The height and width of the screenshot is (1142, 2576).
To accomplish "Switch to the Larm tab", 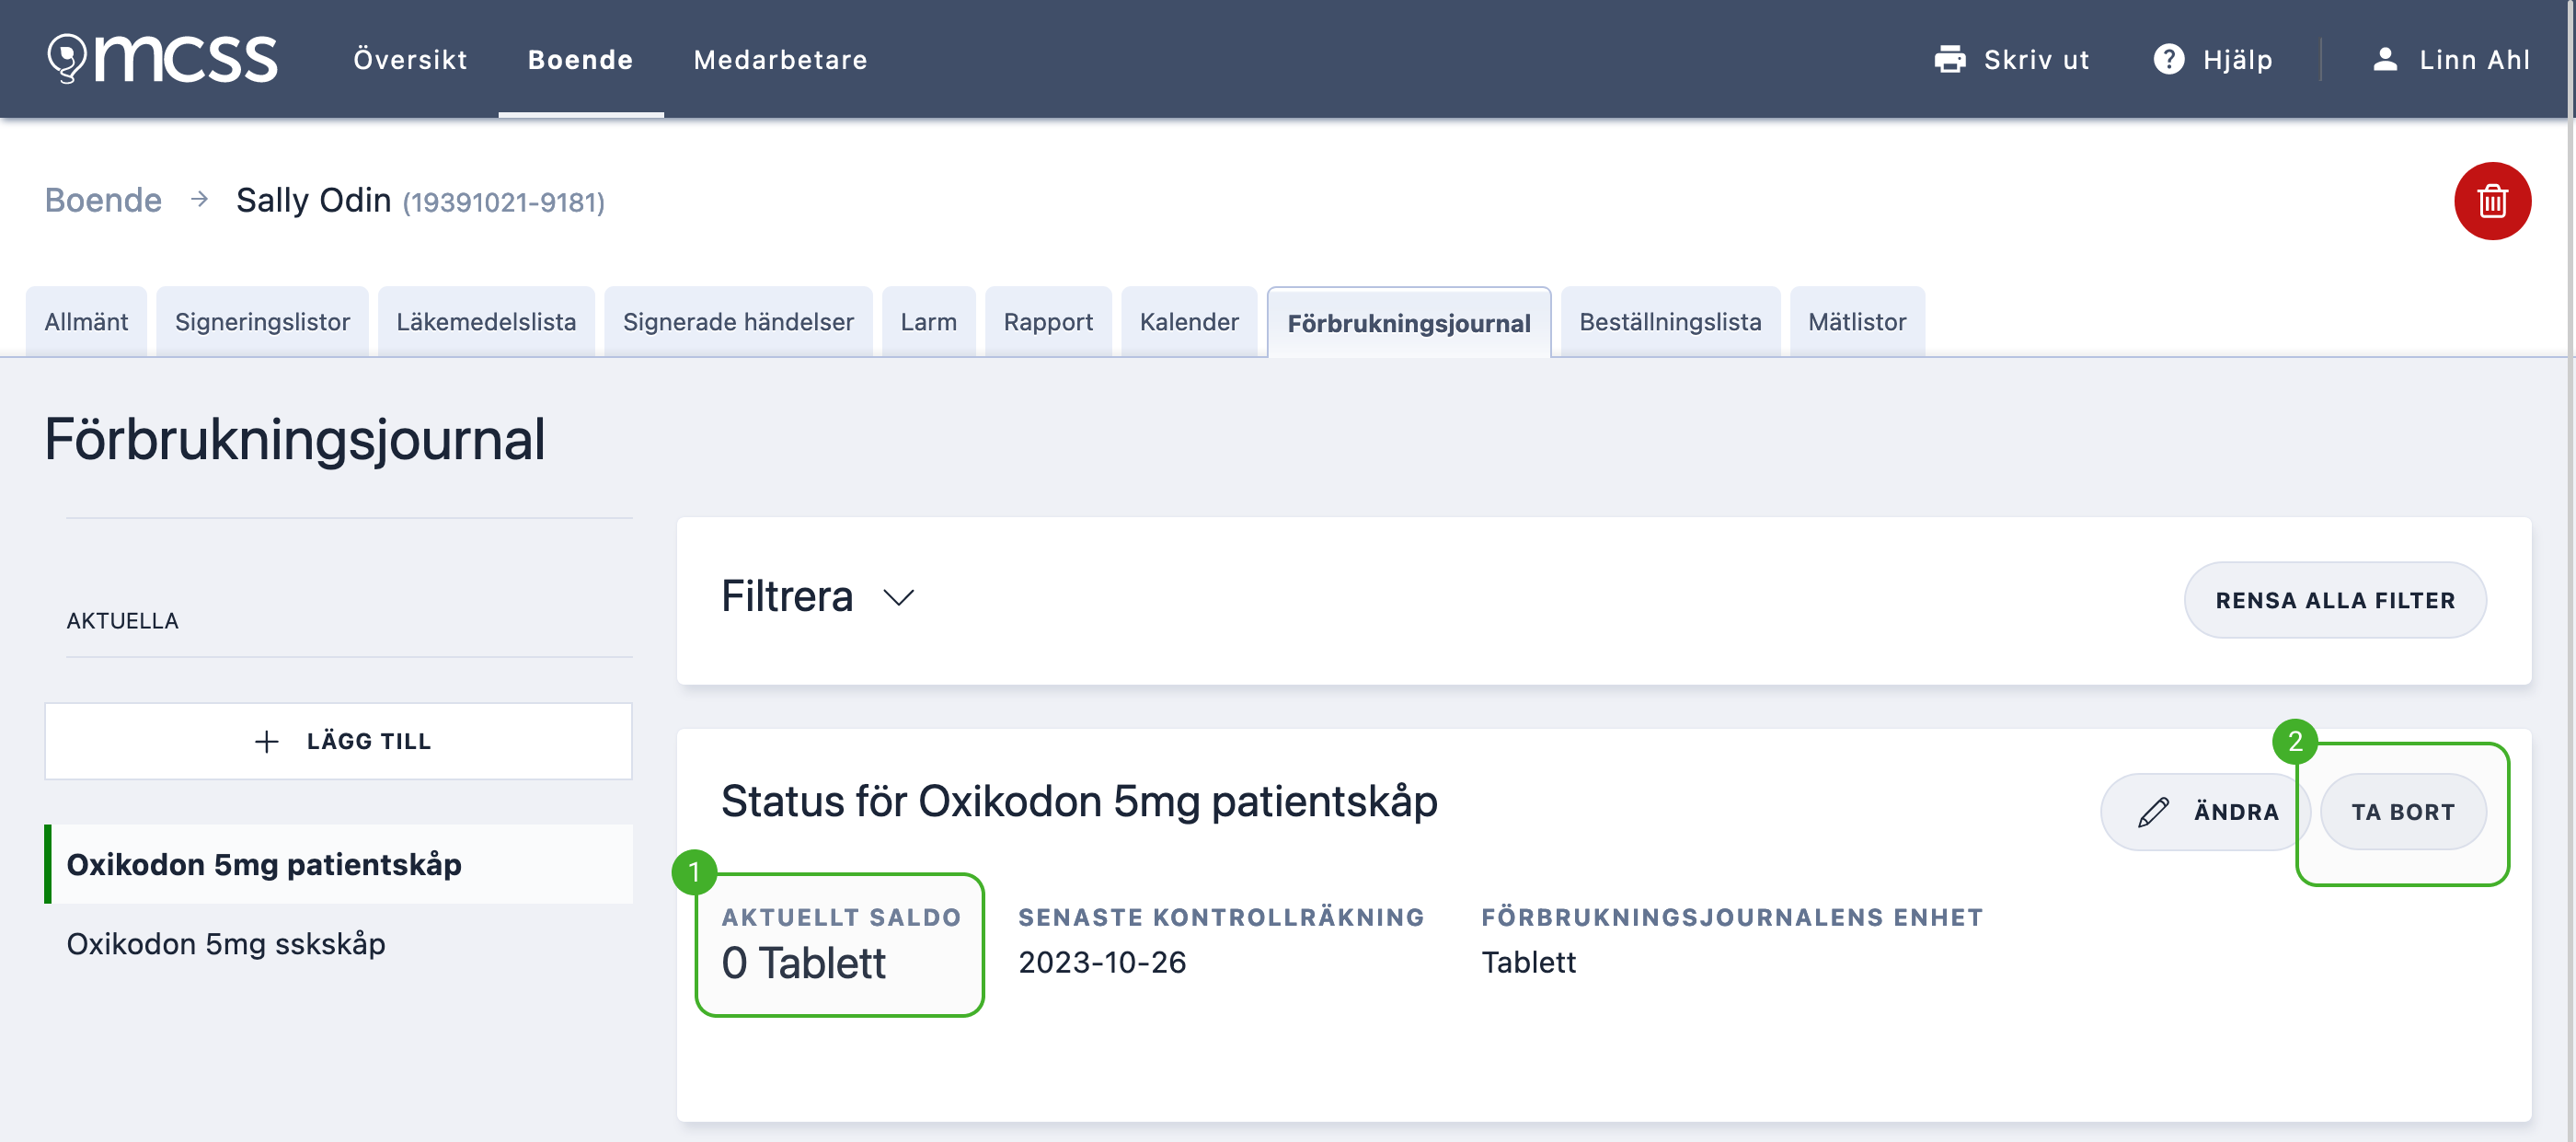I will click(x=928, y=321).
